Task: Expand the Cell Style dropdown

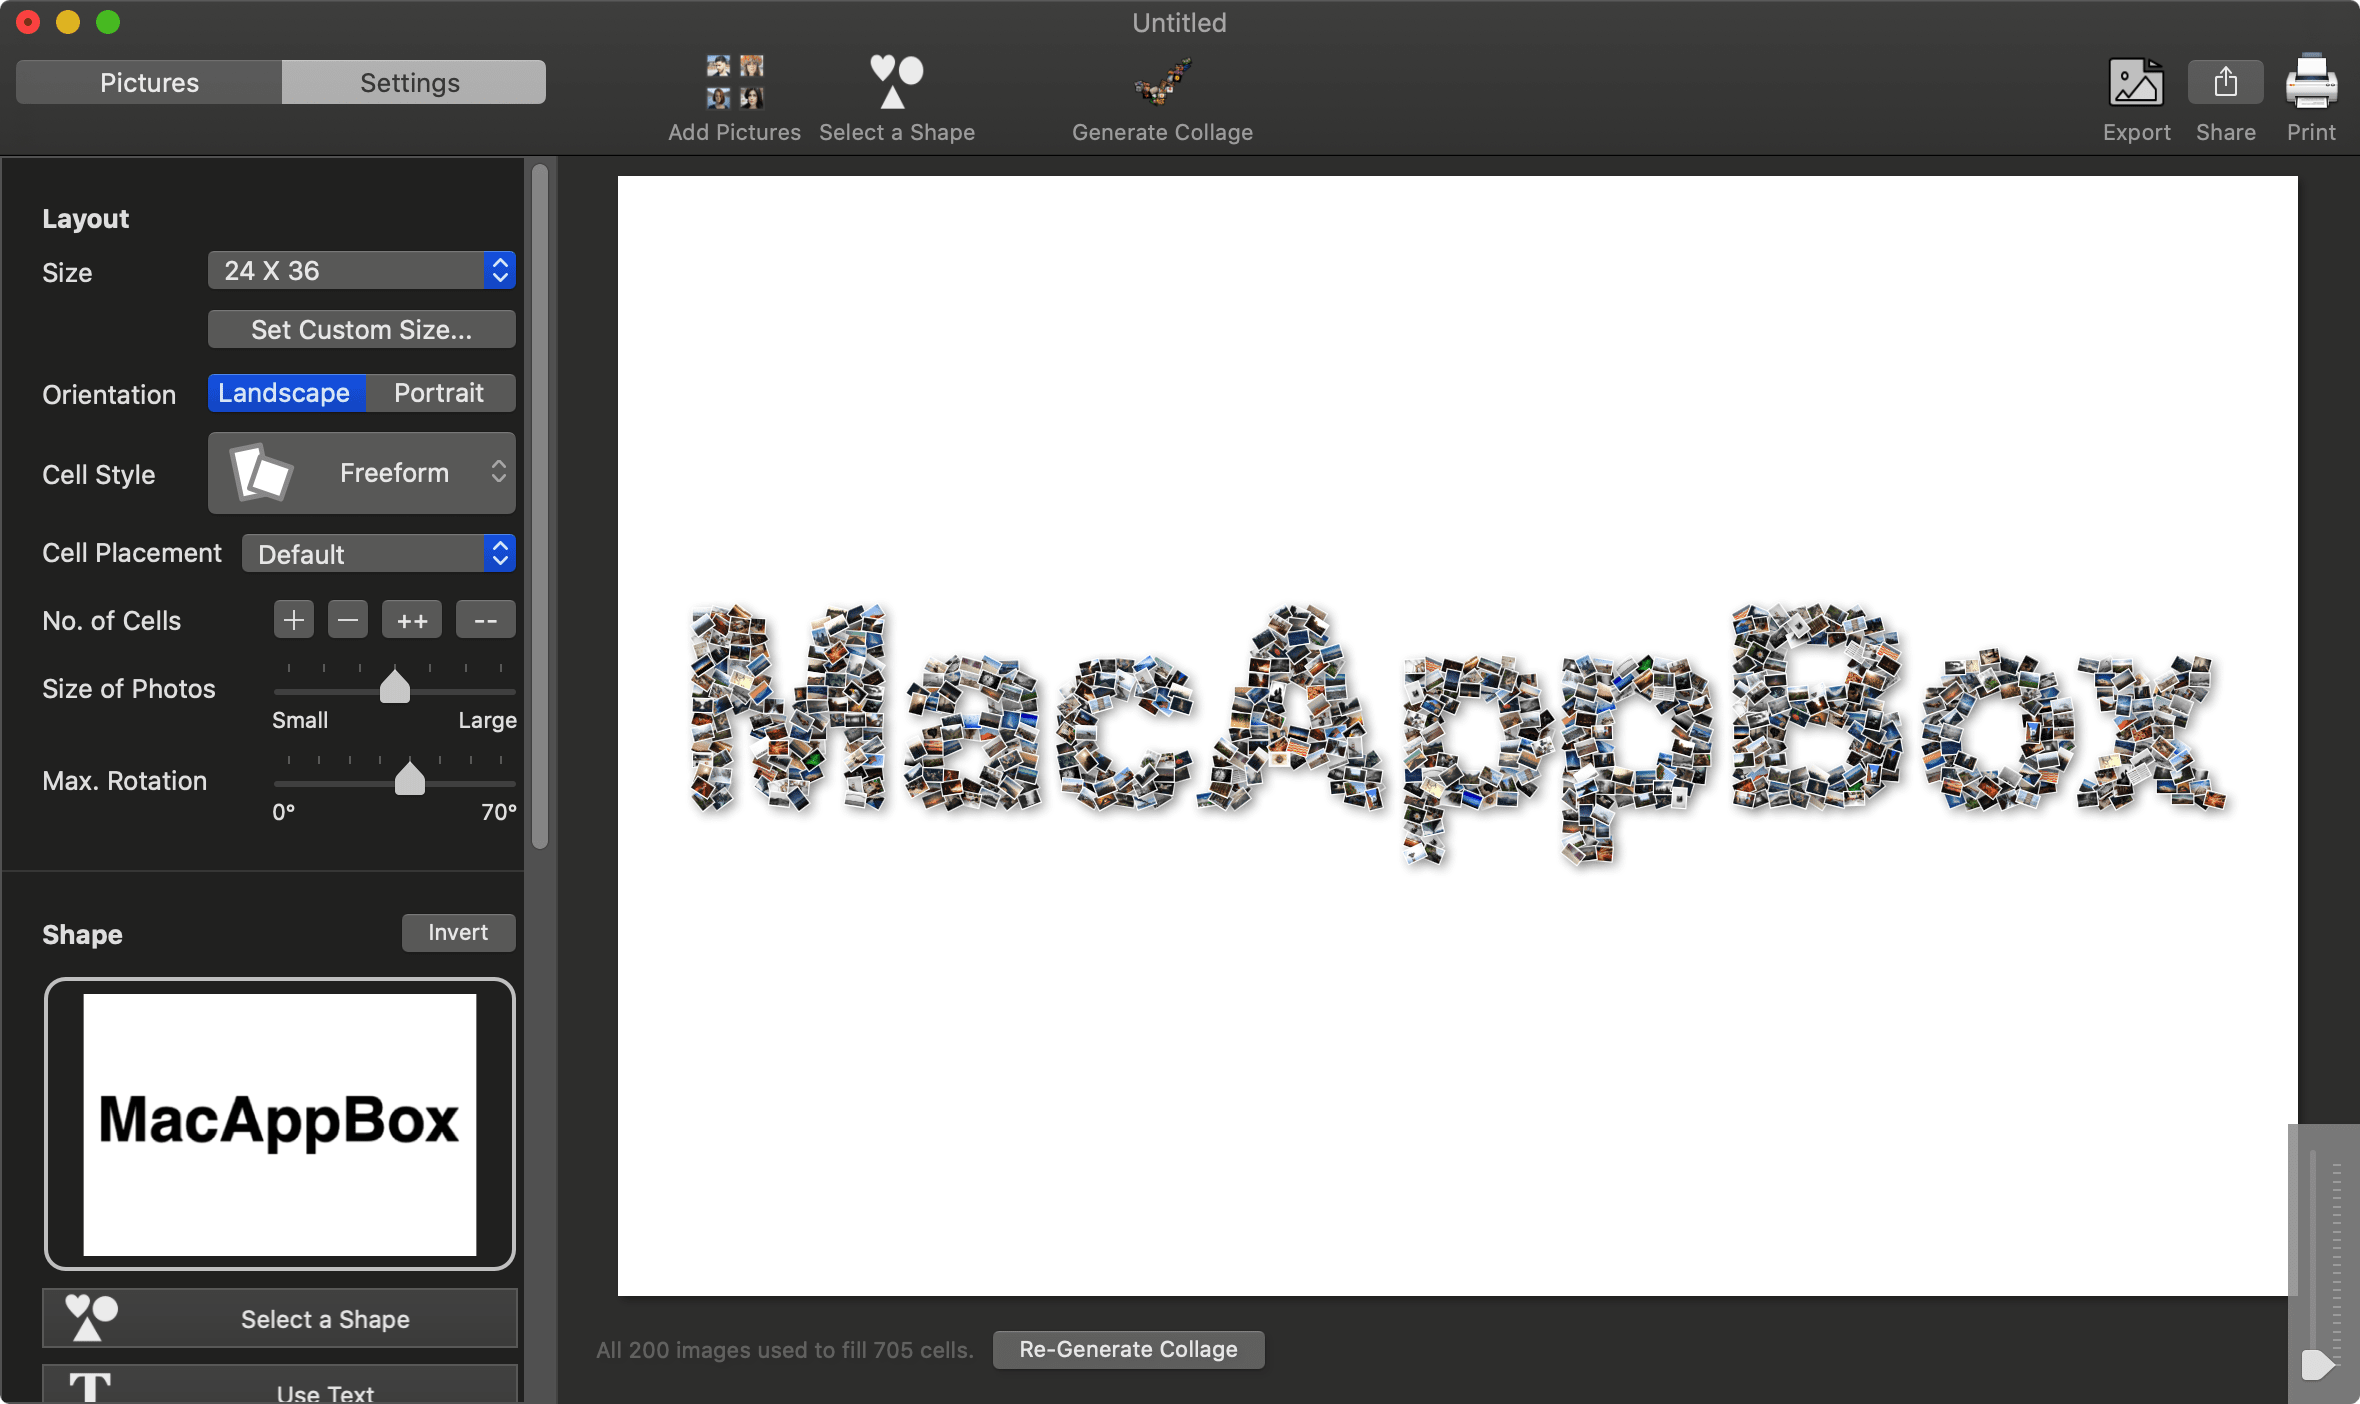Action: [361, 473]
